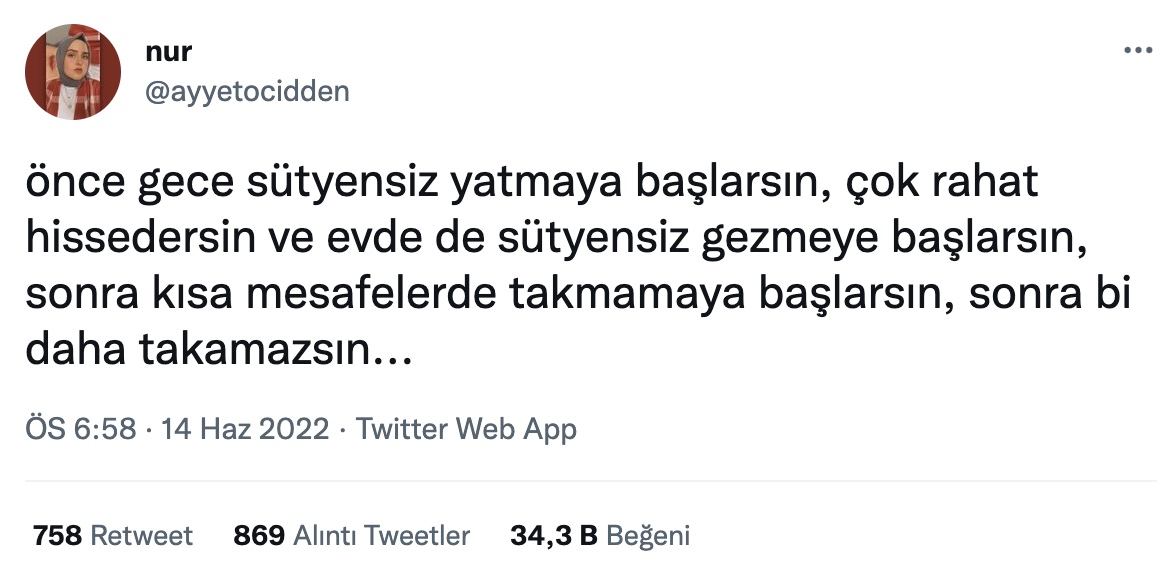Click the words "çok rahat" in the tweet
This screenshot has width=1176, height=572.
click(x=946, y=183)
